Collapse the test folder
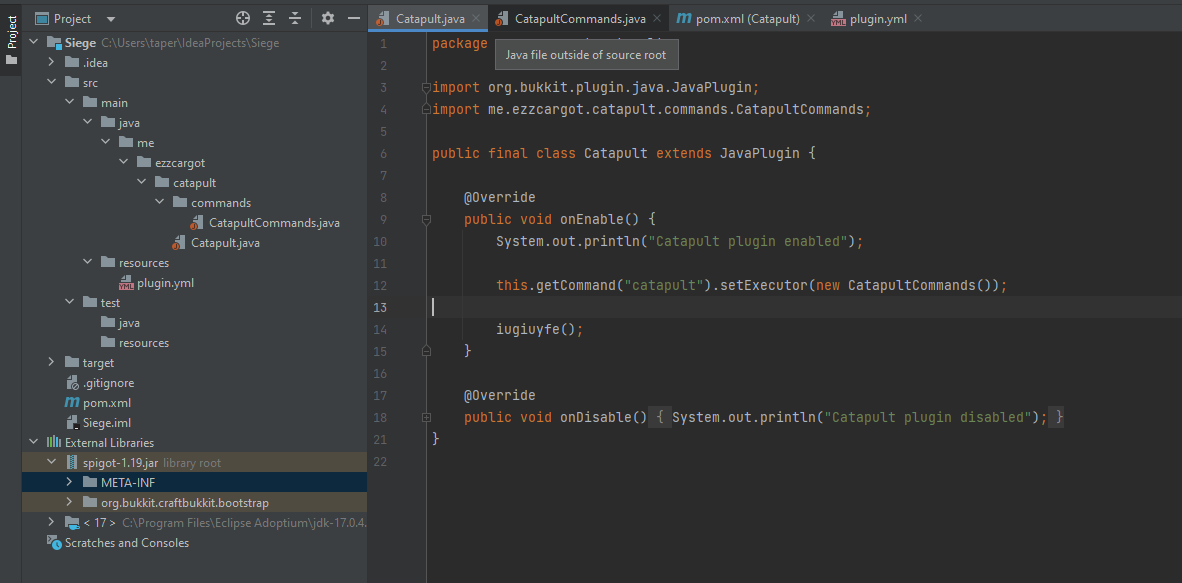This screenshot has height=583, width=1182. 69,302
